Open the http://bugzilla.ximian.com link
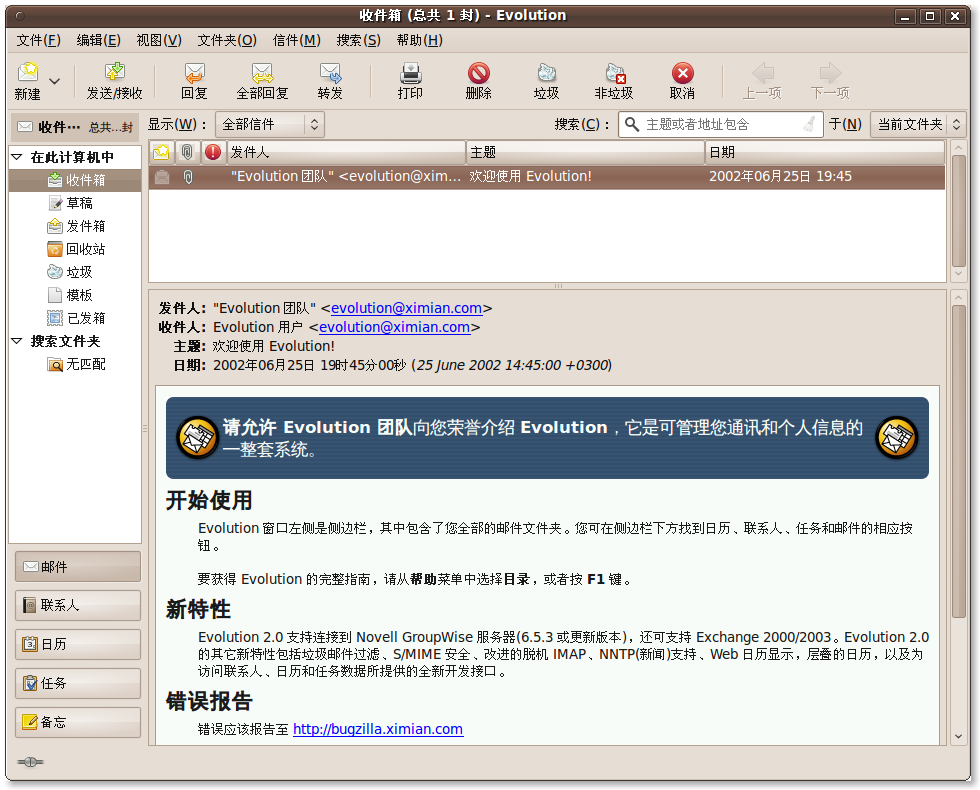The width and height of the screenshot is (980, 790). click(378, 729)
